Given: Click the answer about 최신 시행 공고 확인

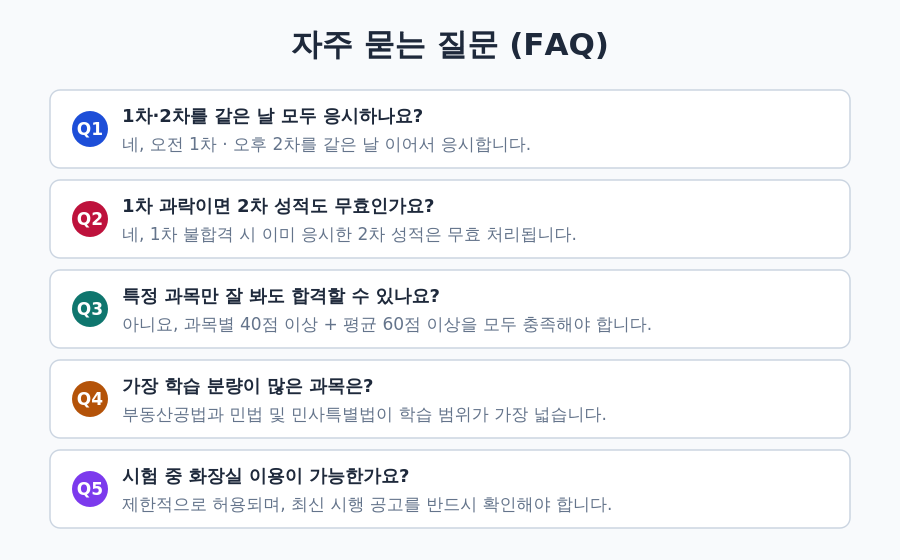Looking at the screenshot, I should pos(367,505).
